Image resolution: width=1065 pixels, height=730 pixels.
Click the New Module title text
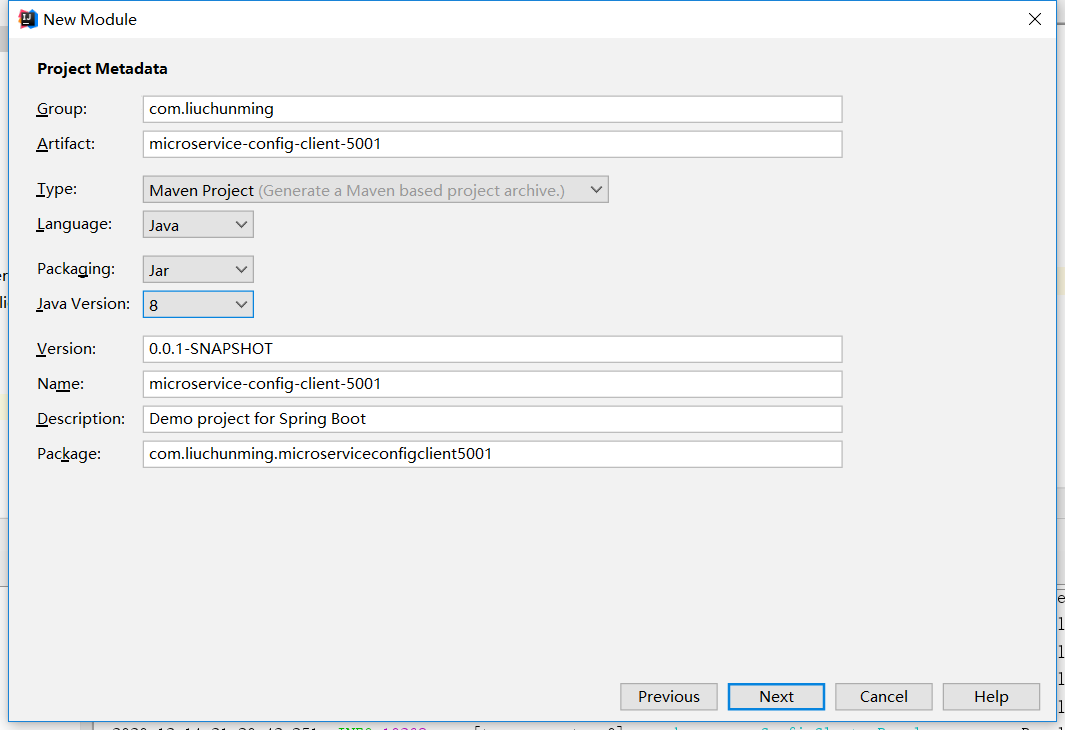pyautogui.click(x=90, y=20)
